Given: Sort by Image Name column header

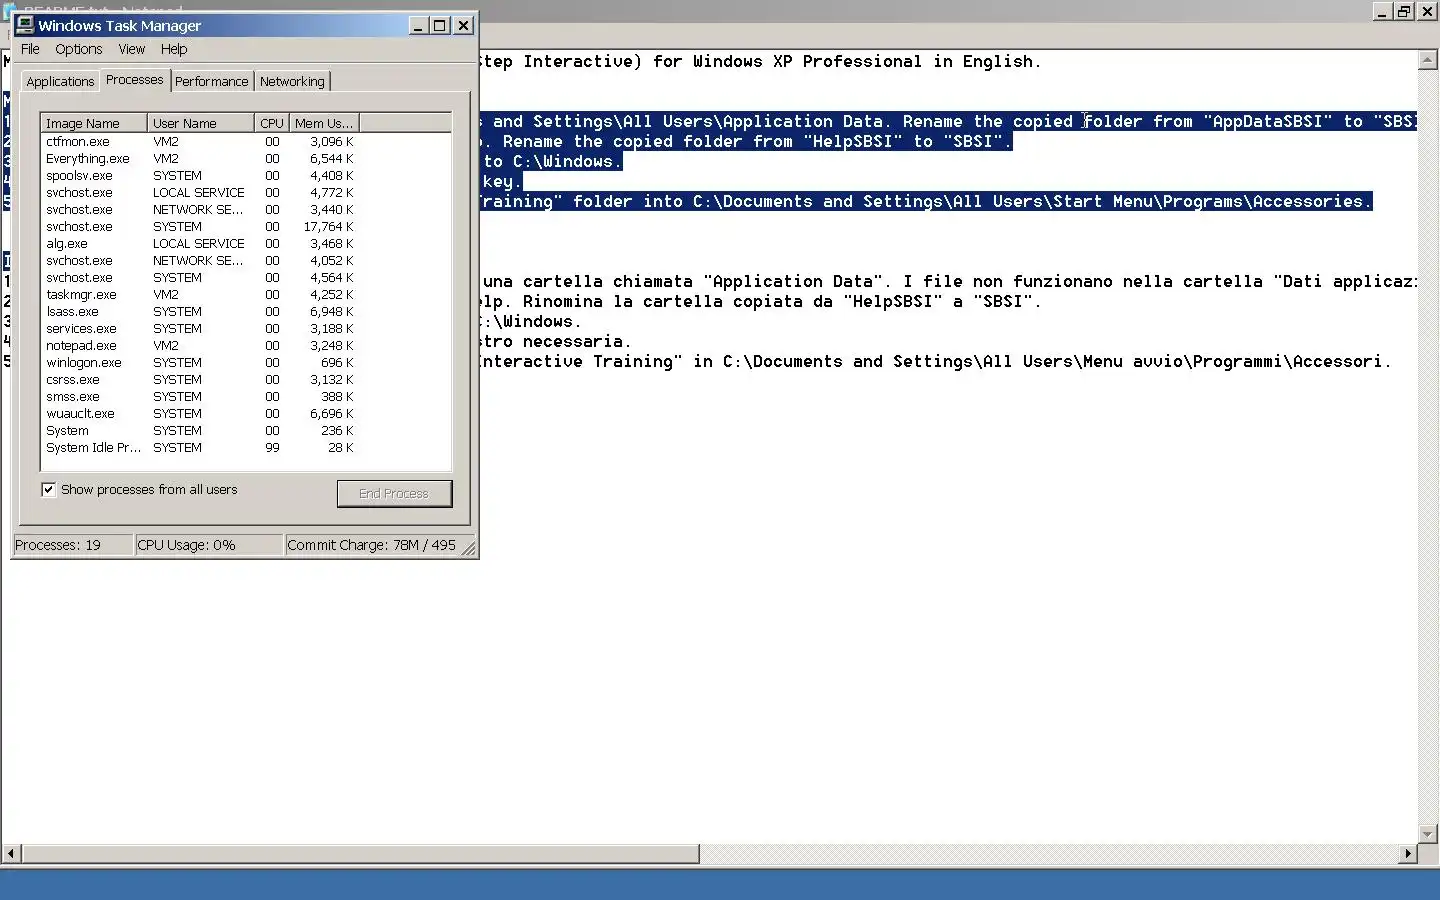Looking at the screenshot, I should point(94,124).
